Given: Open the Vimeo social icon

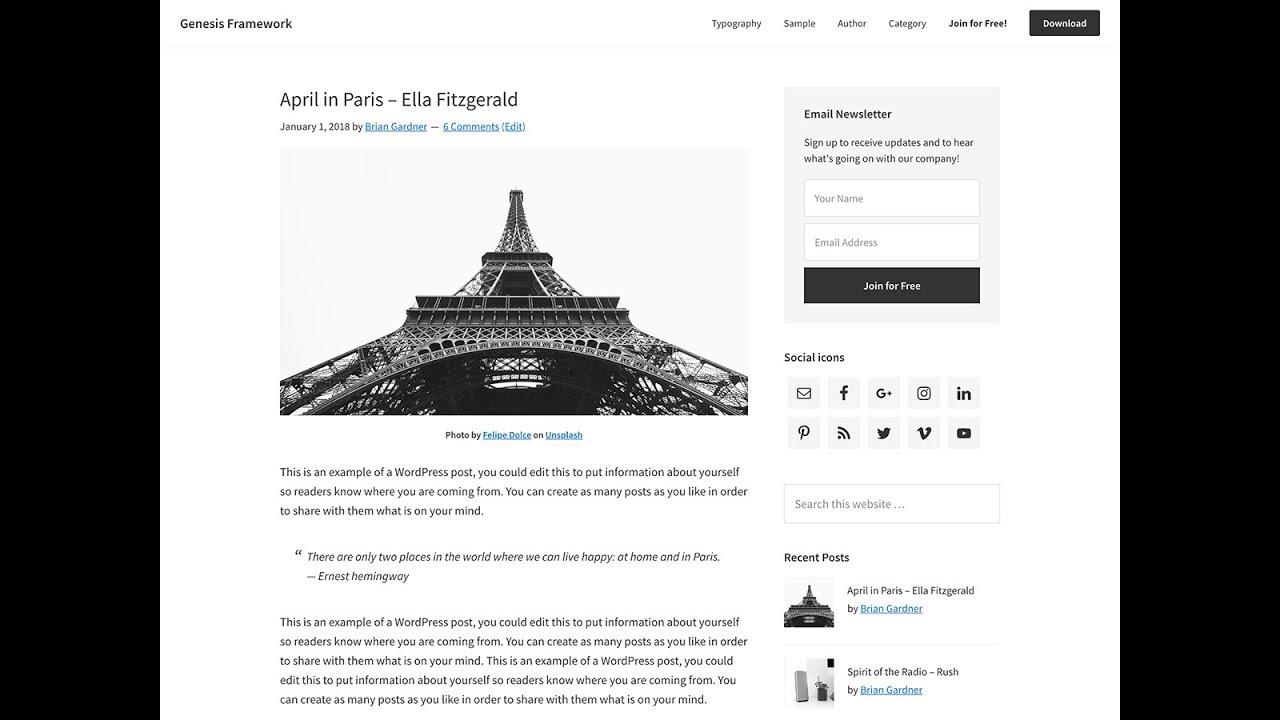Looking at the screenshot, I should (924, 433).
